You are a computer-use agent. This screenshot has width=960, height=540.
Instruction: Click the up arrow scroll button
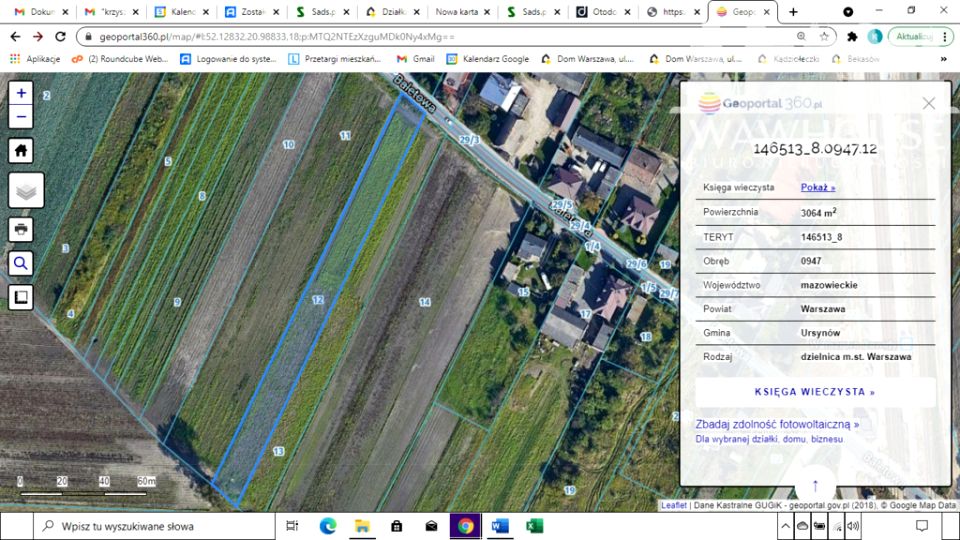815,486
